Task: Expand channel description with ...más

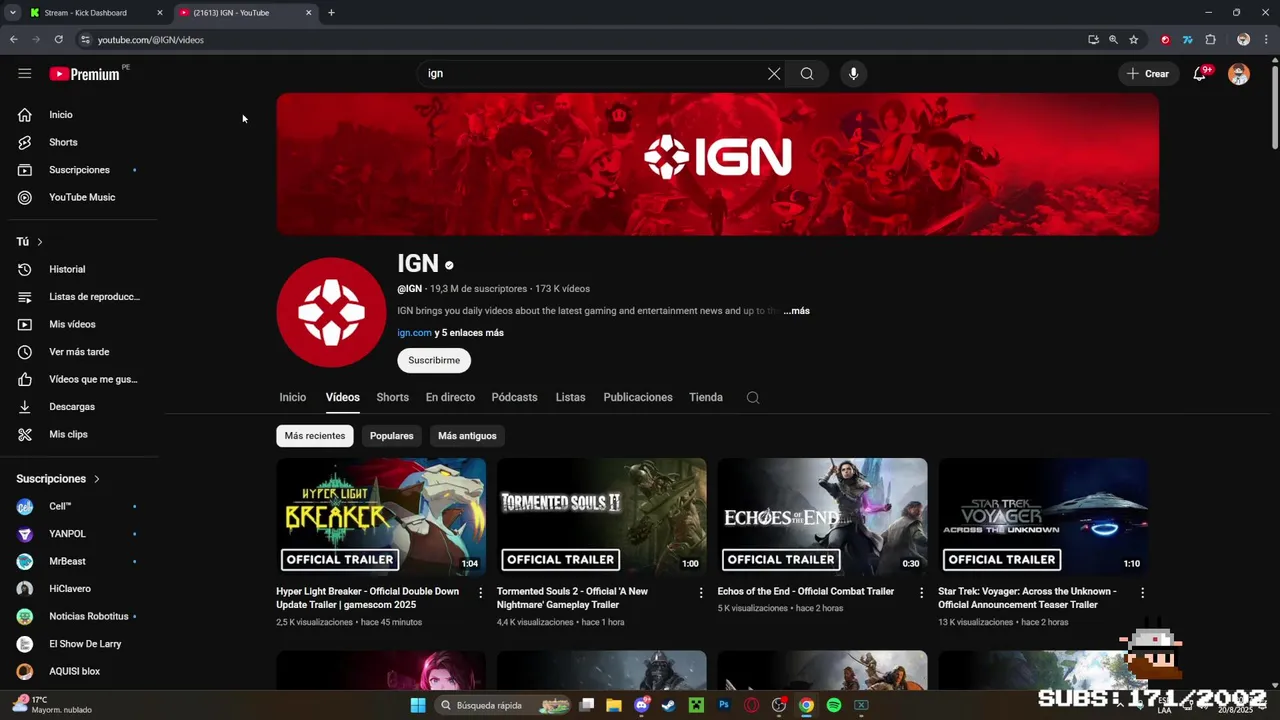Action: (x=797, y=311)
